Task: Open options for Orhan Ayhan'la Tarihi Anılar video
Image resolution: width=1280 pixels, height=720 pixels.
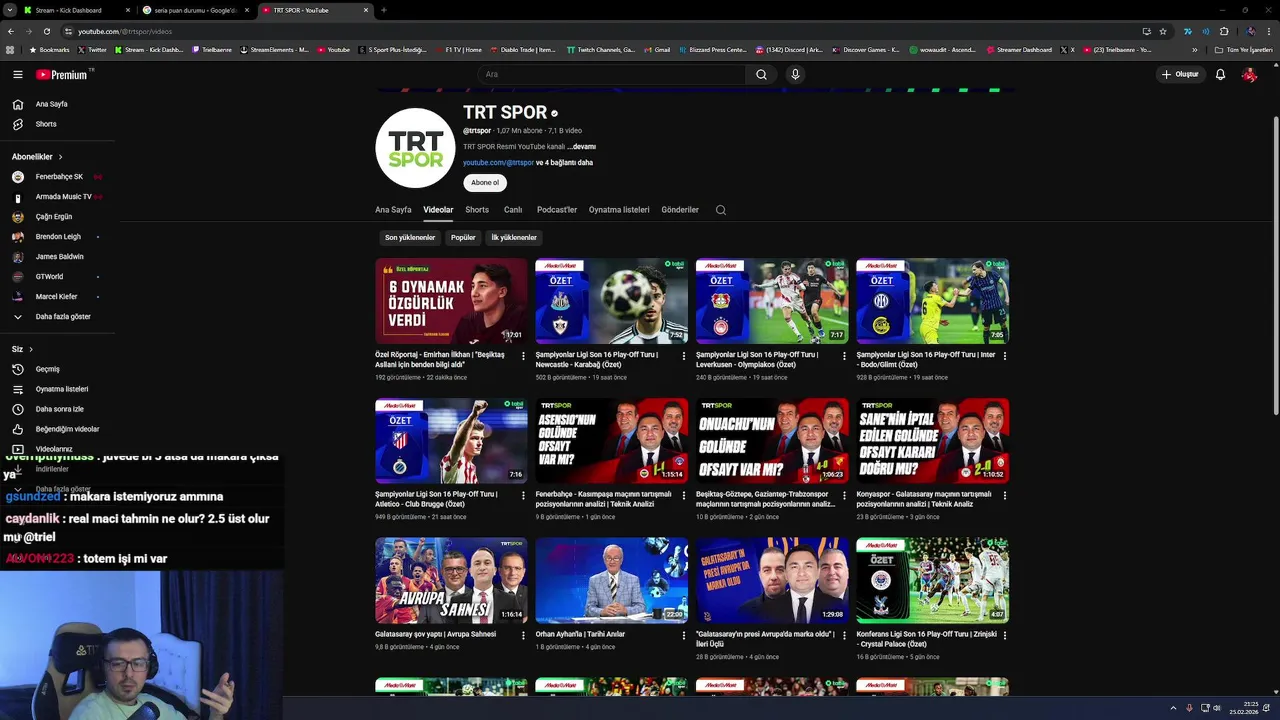Action: pos(683,635)
